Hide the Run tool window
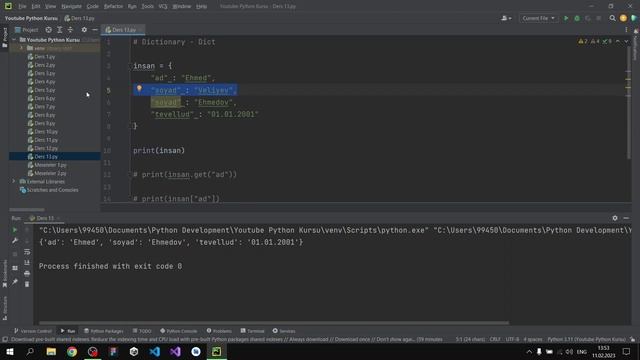Screen dimensions: 640x360 tap(626, 218)
